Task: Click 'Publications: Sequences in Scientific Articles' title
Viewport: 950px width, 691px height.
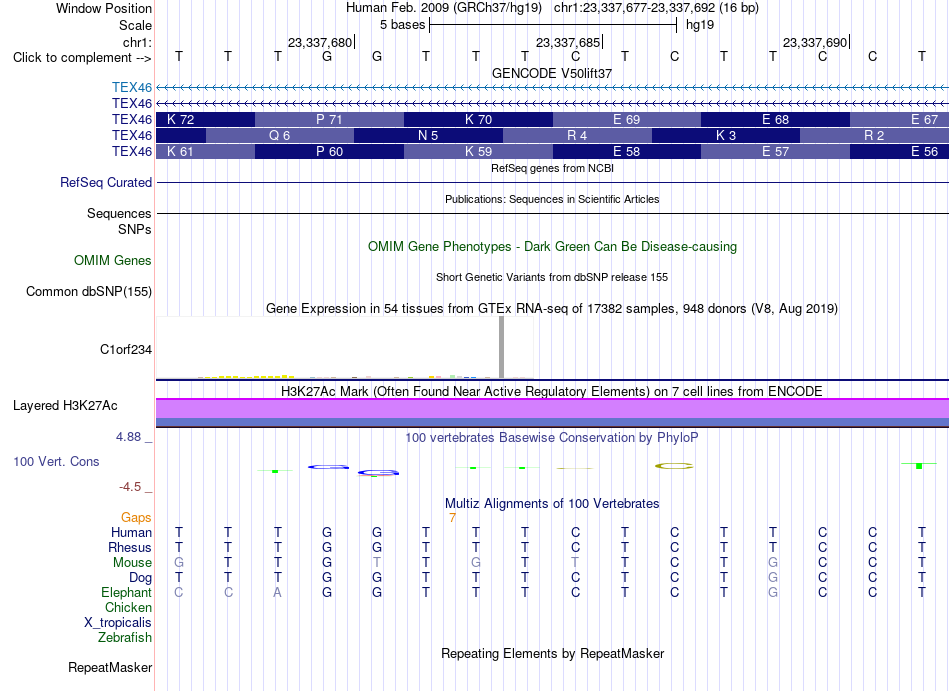Action: (552, 199)
